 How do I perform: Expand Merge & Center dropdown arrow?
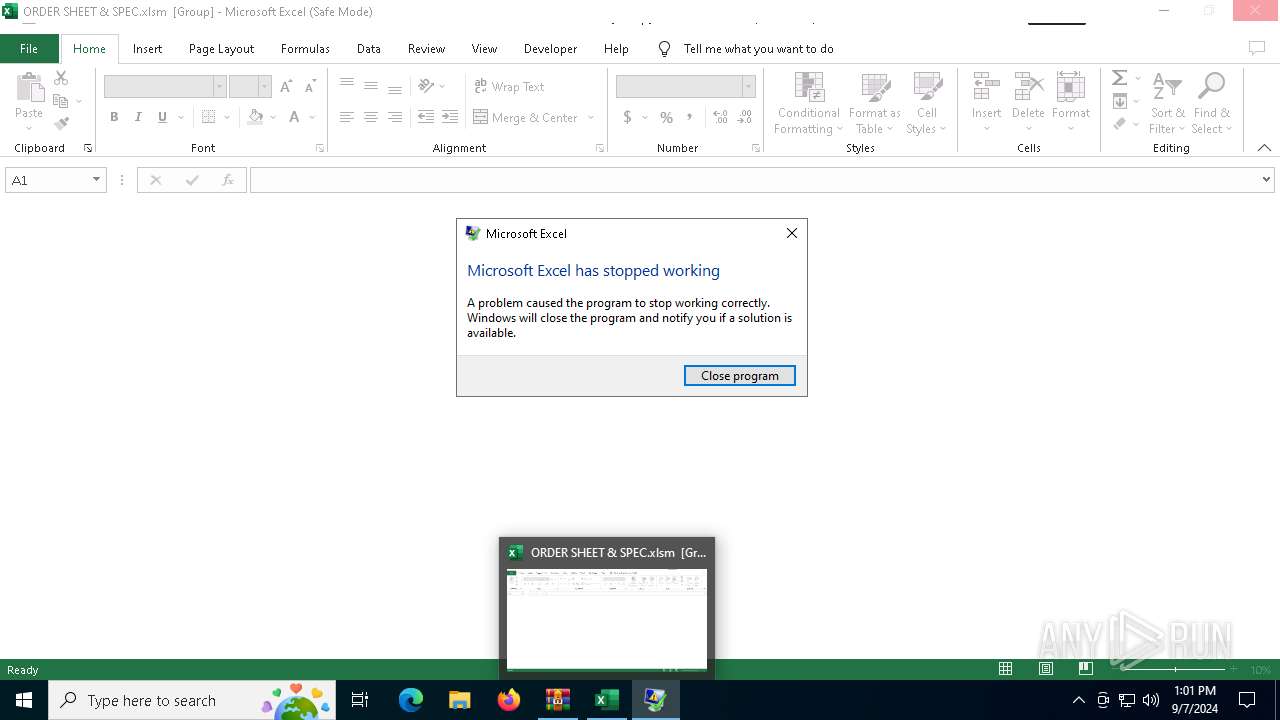[591, 117]
